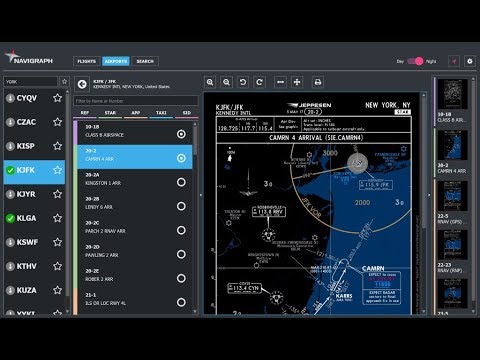Show favorites with star next to search box
The height and width of the screenshot is (360, 480).
(x=64, y=81)
